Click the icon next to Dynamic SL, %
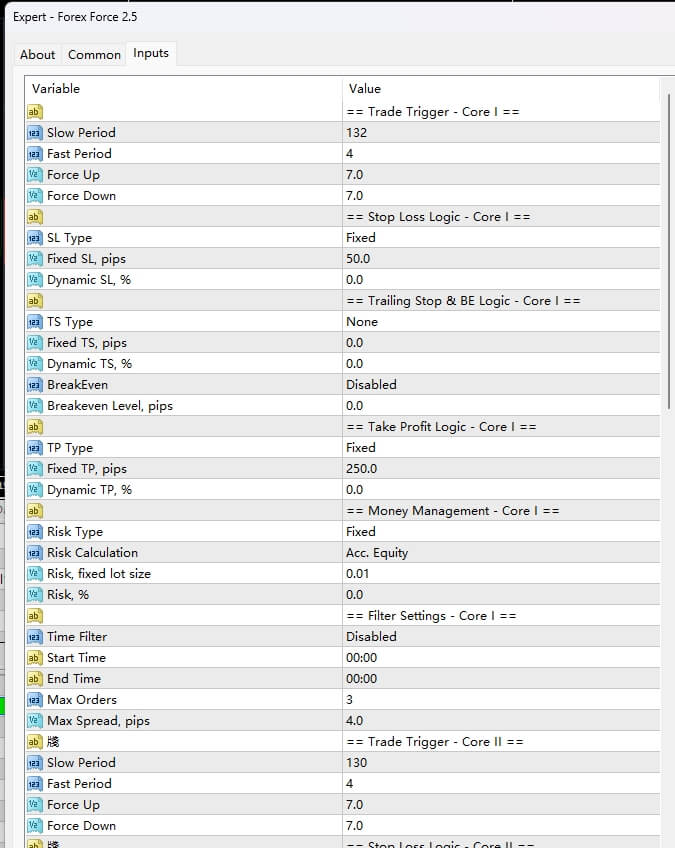675x848 pixels. 34,280
